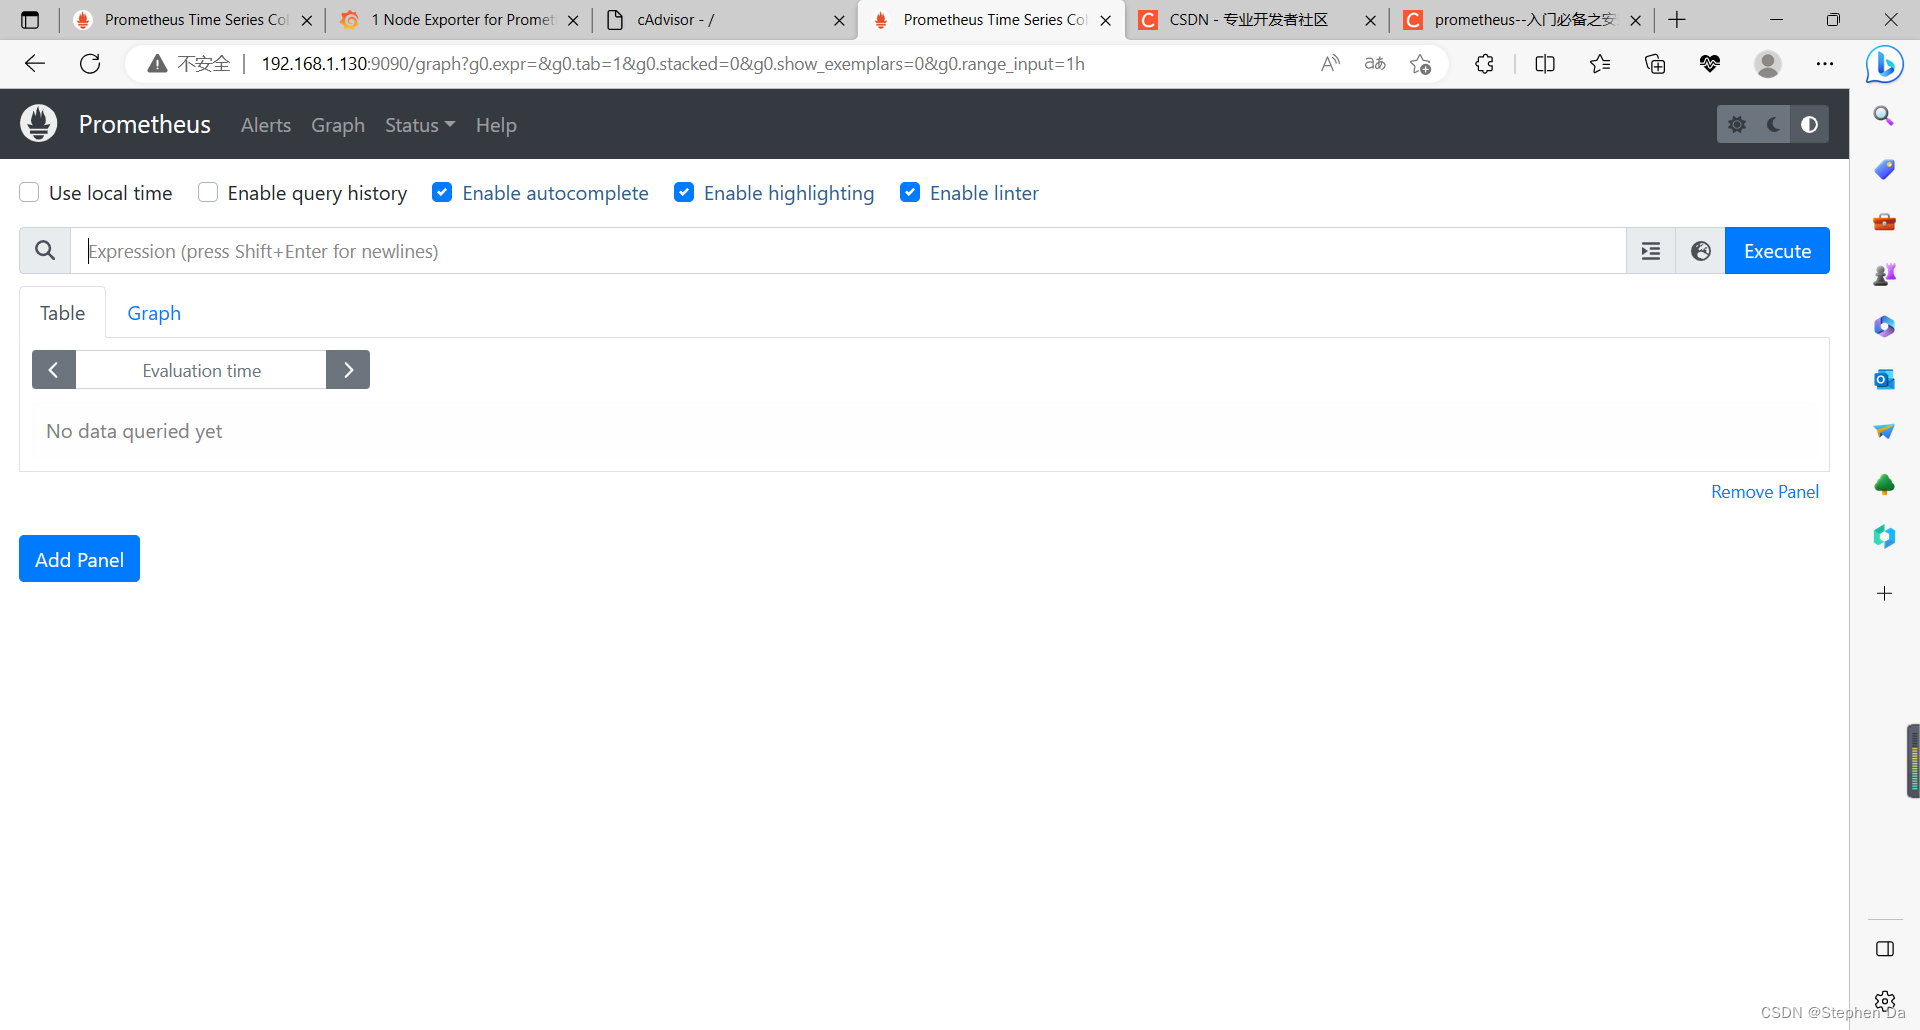Viewport: 1920px width, 1030px height.
Task: Go to previous evaluation time
Action: pyautogui.click(x=54, y=370)
